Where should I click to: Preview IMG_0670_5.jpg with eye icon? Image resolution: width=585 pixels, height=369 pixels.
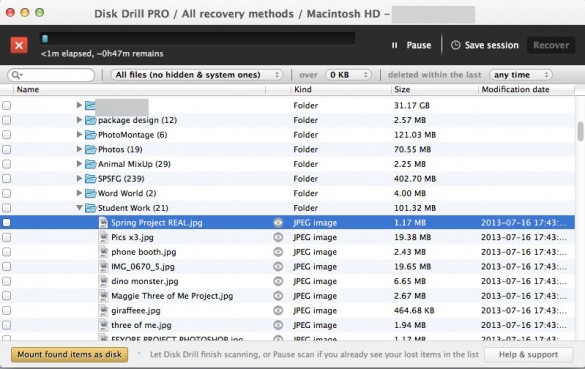click(x=278, y=266)
